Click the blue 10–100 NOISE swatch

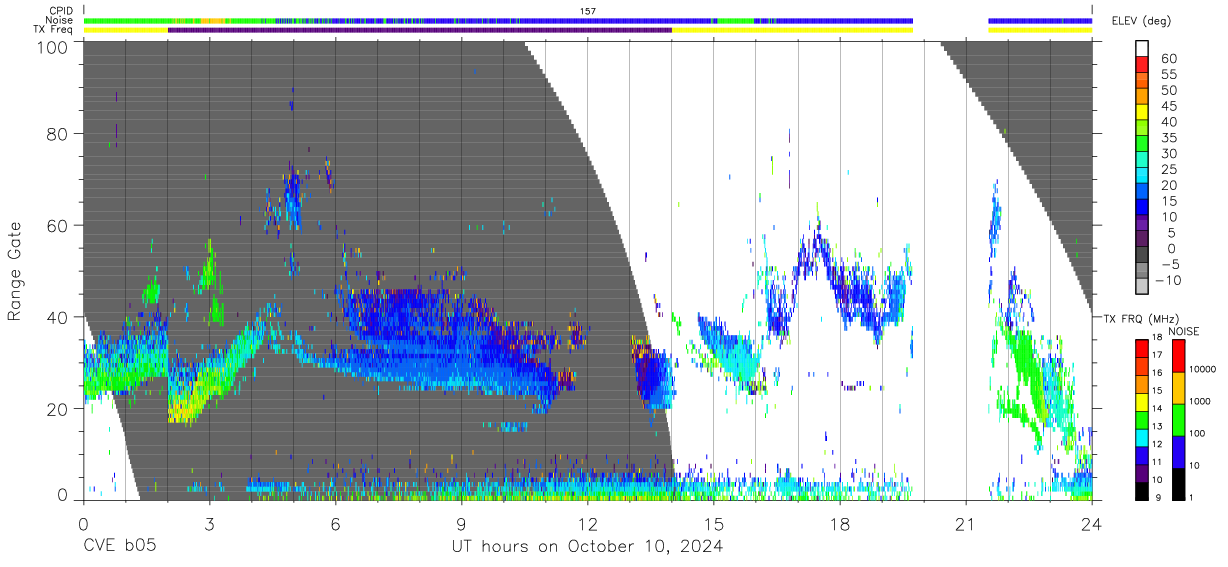pyautogui.click(x=1179, y=452)
